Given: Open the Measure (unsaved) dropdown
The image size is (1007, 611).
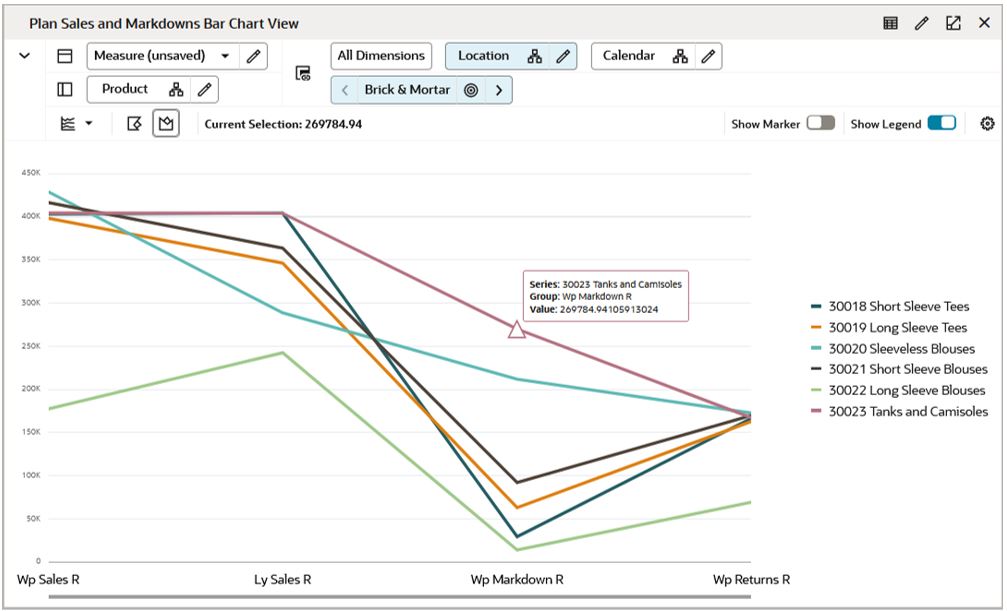Looking at the screenshot, I should (x=227, y=56).
